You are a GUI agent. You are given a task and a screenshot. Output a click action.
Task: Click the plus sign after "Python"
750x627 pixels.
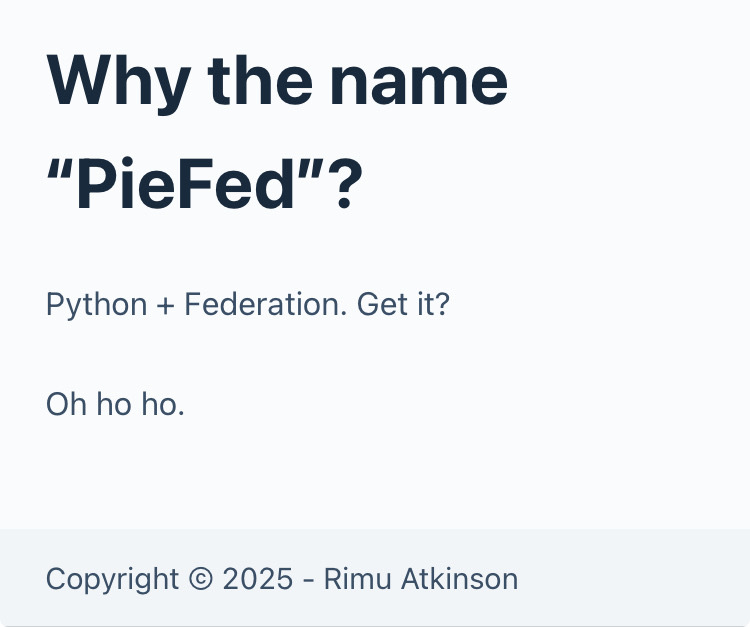166,304
